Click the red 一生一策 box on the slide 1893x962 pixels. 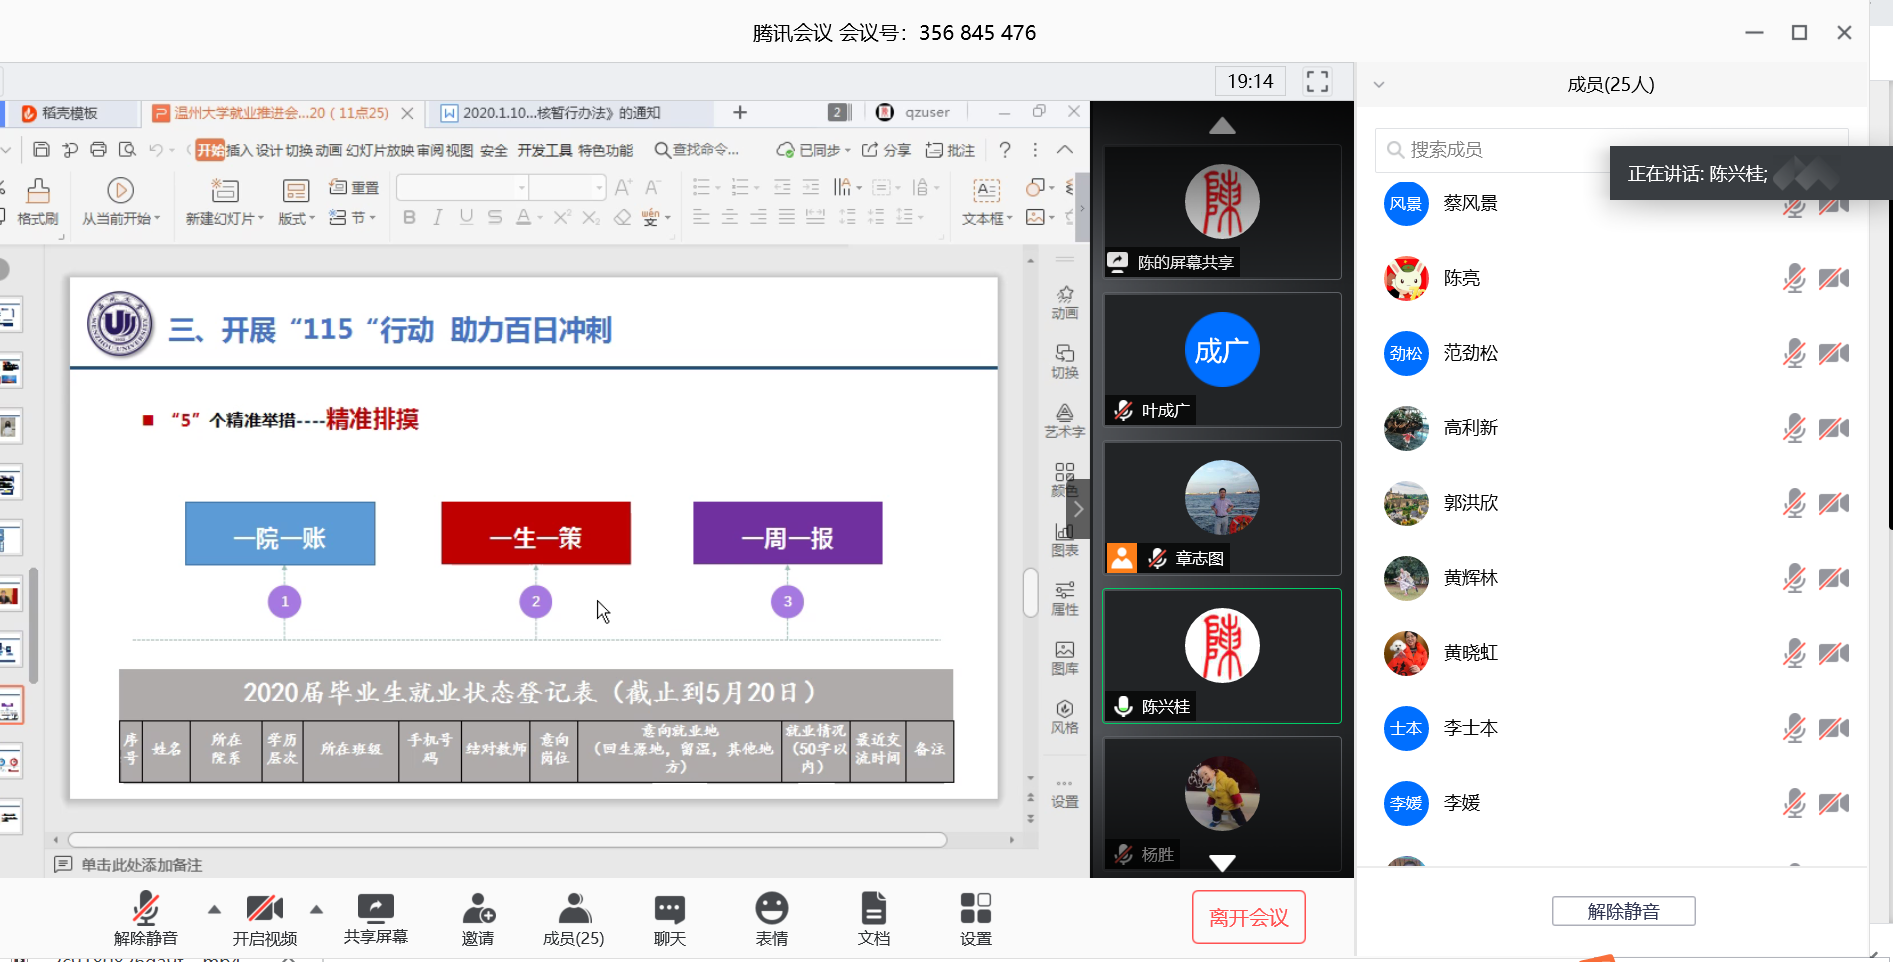click(x=536, y=534)
